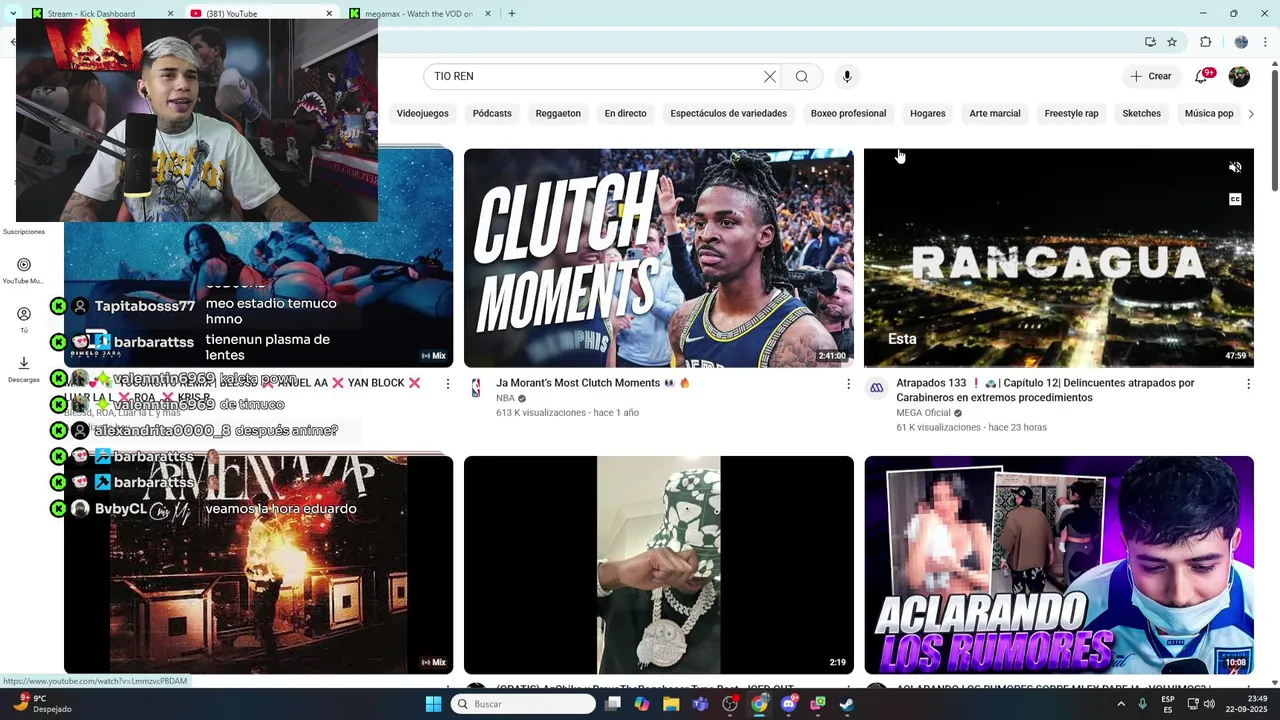Toggle closed captions on RANCAGUA preview
Screen dimensions: 1280x720
(1235, 199)
